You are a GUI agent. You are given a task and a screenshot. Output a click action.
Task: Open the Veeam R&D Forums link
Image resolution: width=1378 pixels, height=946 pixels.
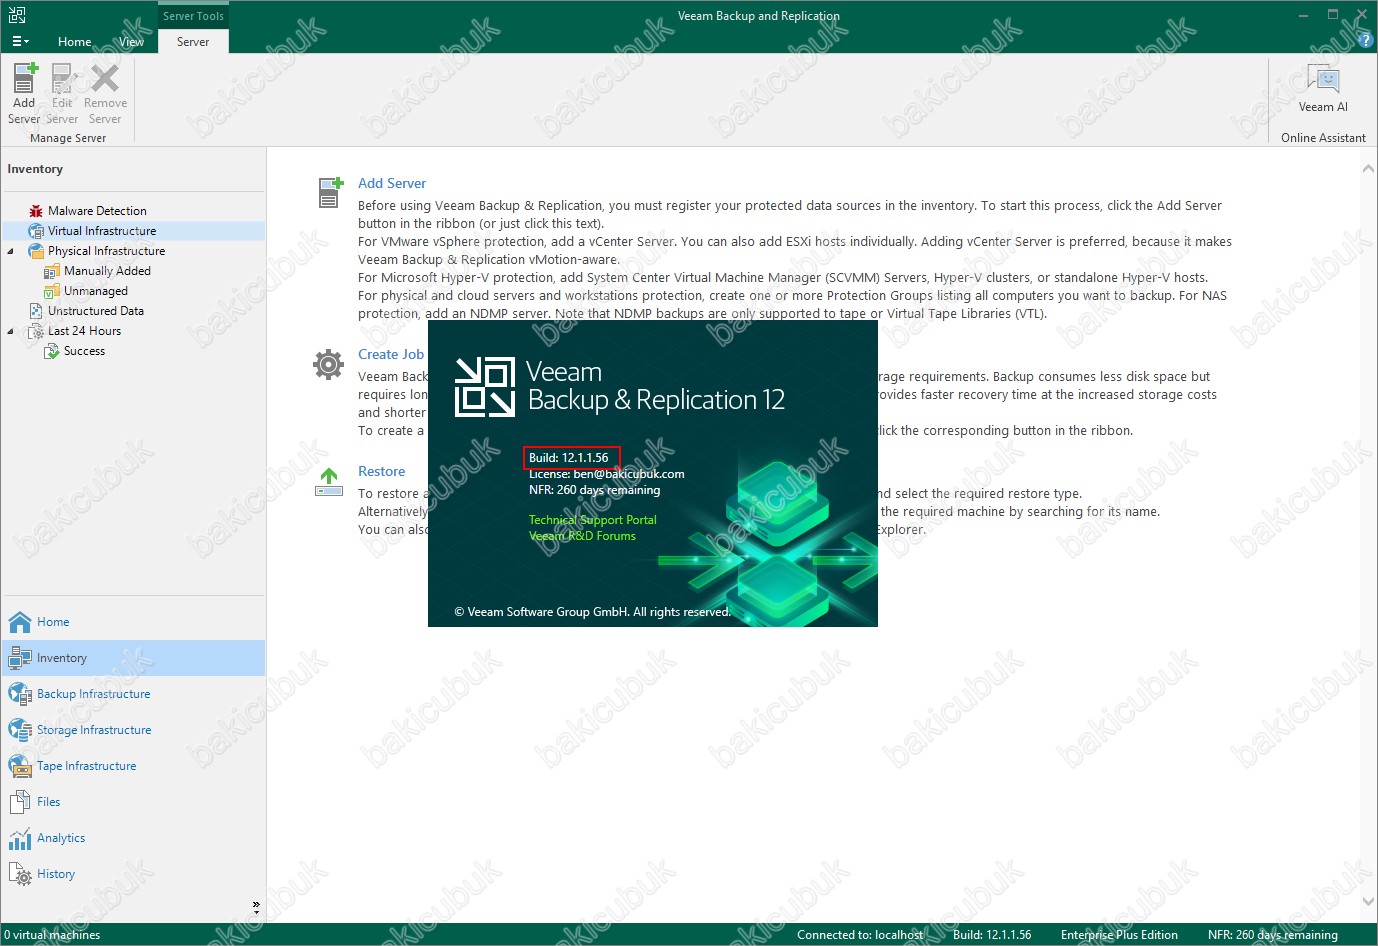[x=582, y=536]
